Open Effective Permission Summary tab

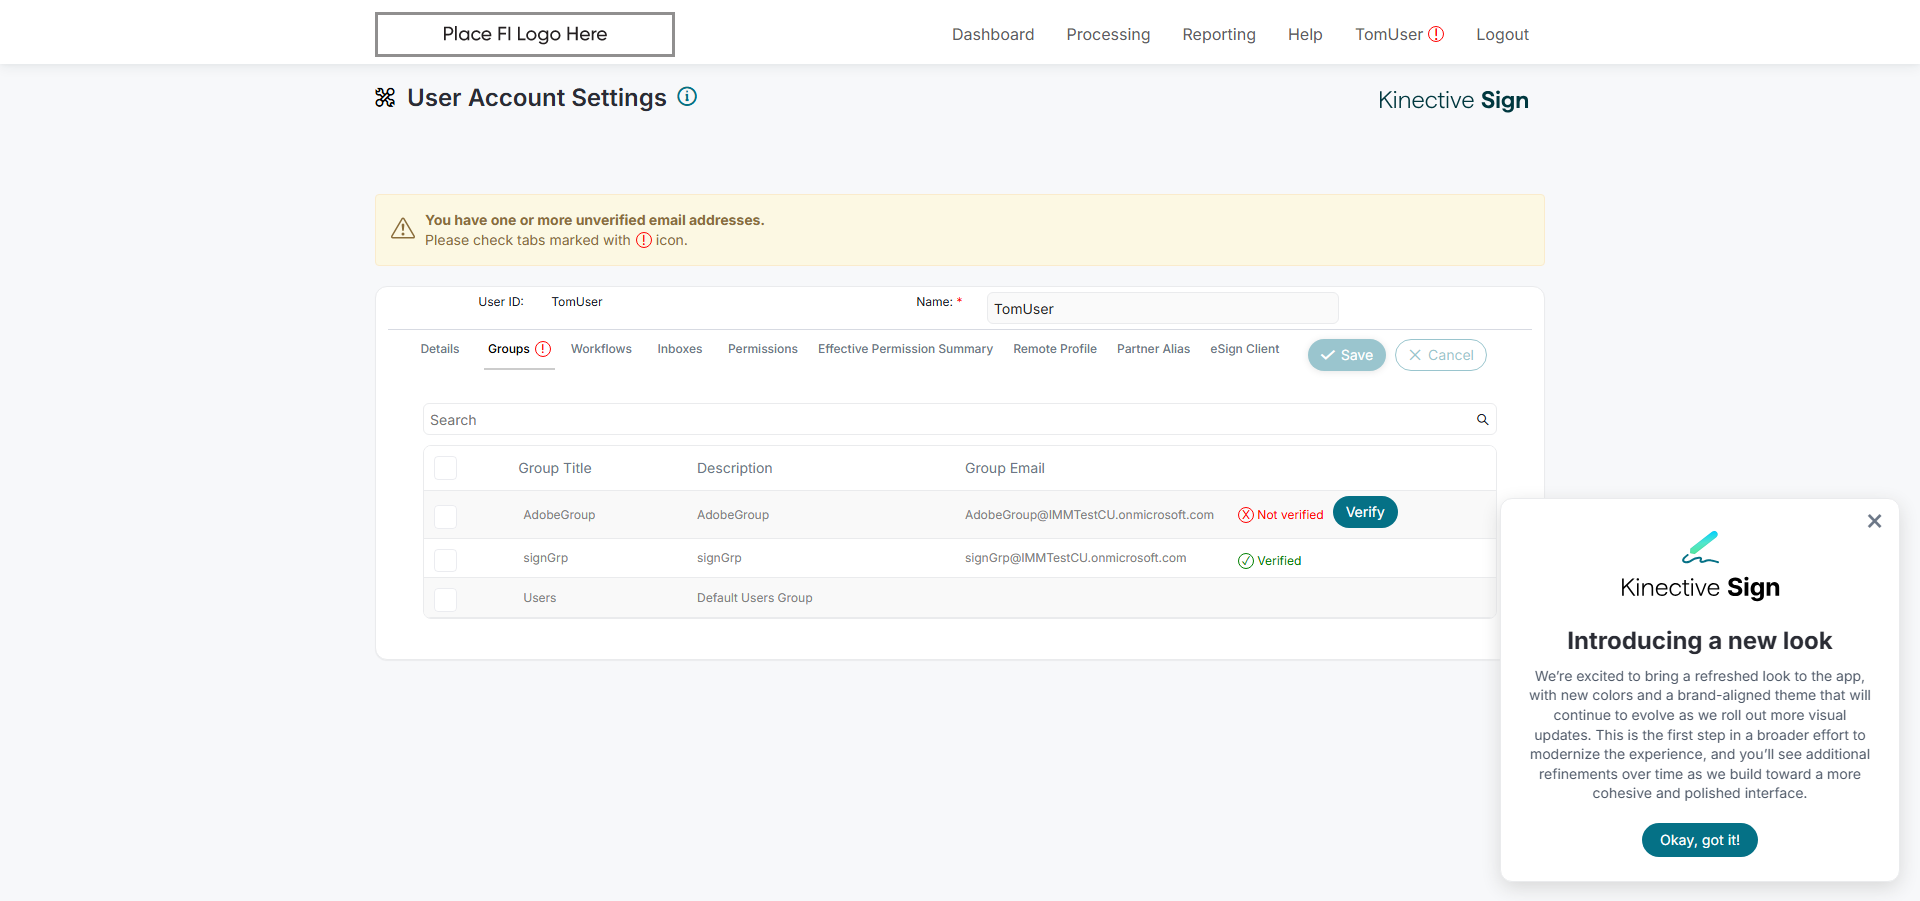(905, 349)
